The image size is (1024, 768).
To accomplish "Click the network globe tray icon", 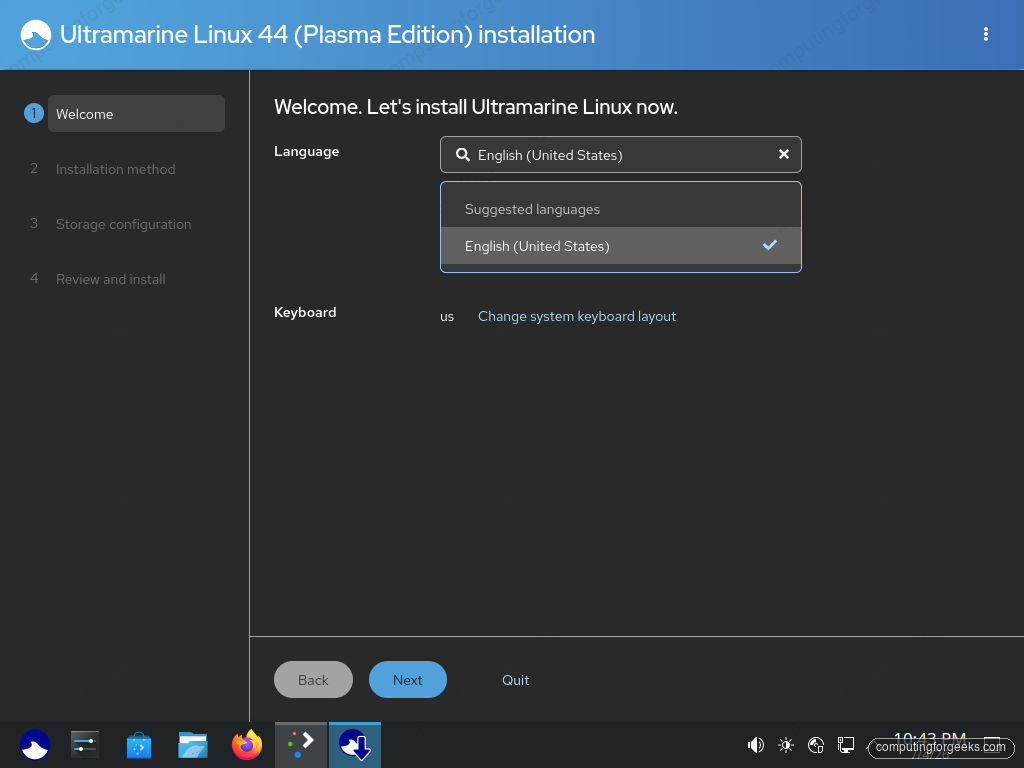I will (816, 745).
